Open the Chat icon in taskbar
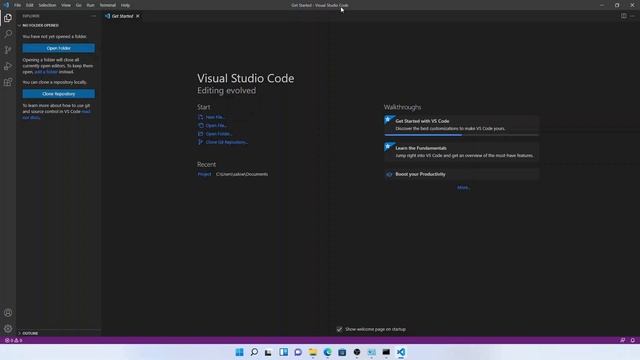Screen dimensions: 640x360 point(298,352)
